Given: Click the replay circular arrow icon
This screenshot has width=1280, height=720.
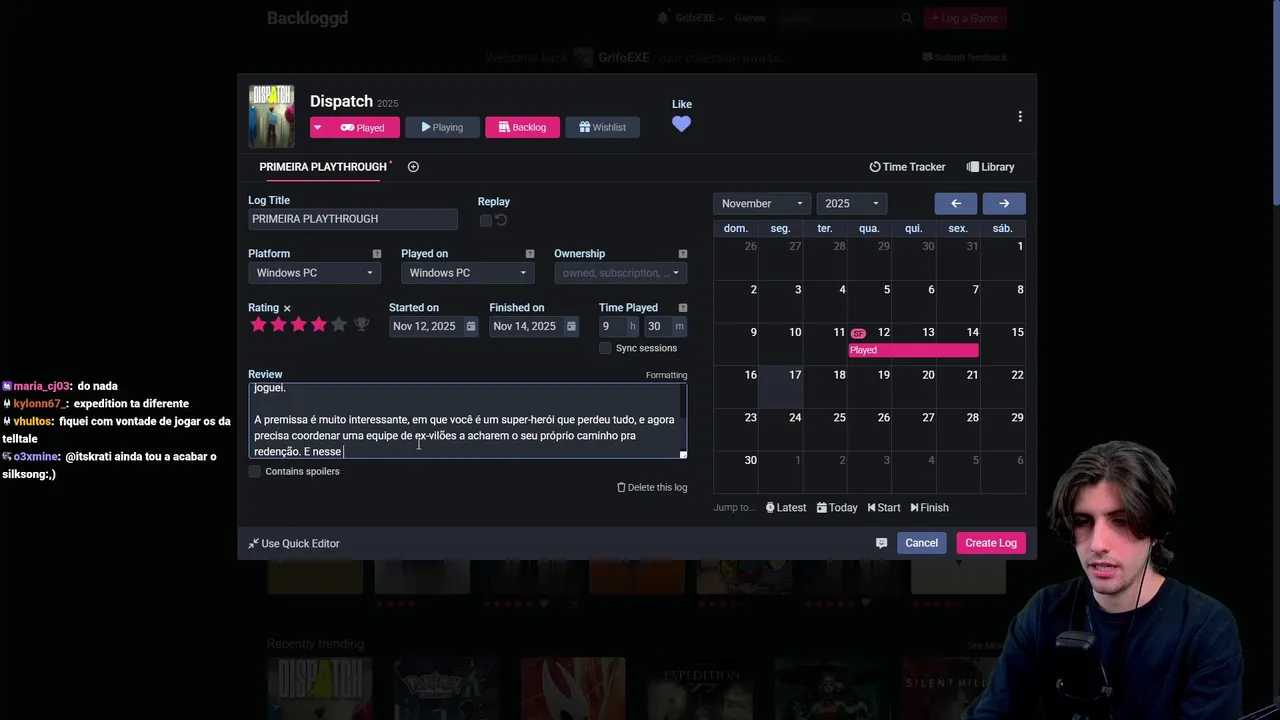Looking at the screenshot, I should click(x=501, y=220).
